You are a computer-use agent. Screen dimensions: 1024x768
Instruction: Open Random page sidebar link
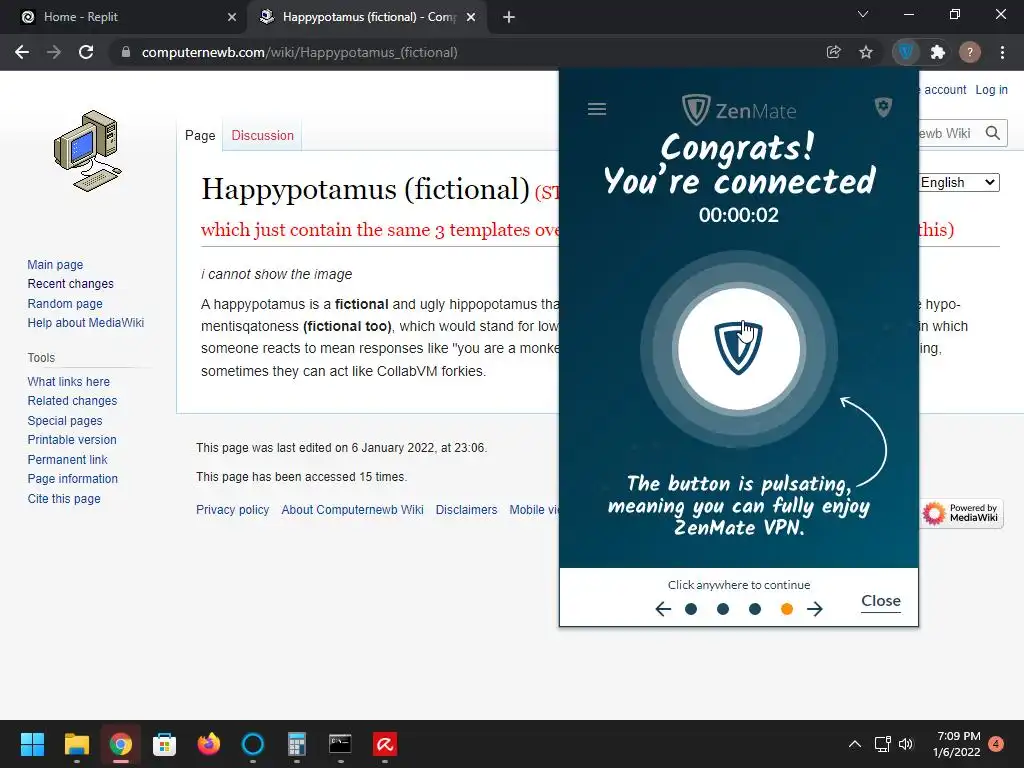pos(65,303)
